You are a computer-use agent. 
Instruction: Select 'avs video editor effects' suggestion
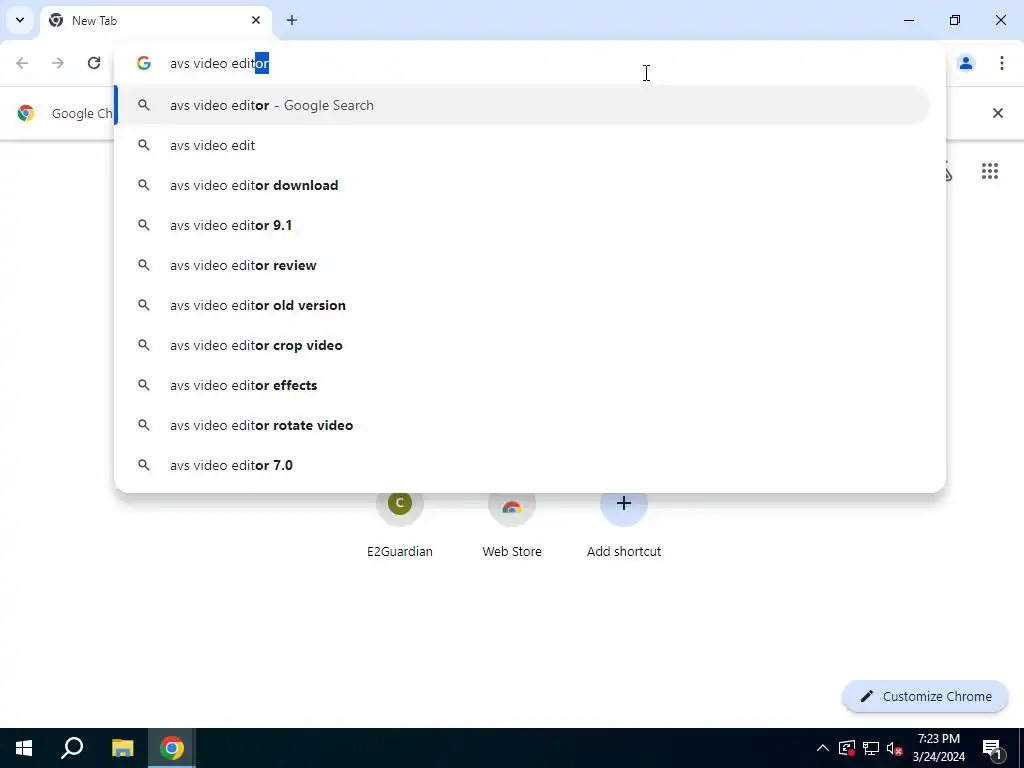click(x=522, y=385)
